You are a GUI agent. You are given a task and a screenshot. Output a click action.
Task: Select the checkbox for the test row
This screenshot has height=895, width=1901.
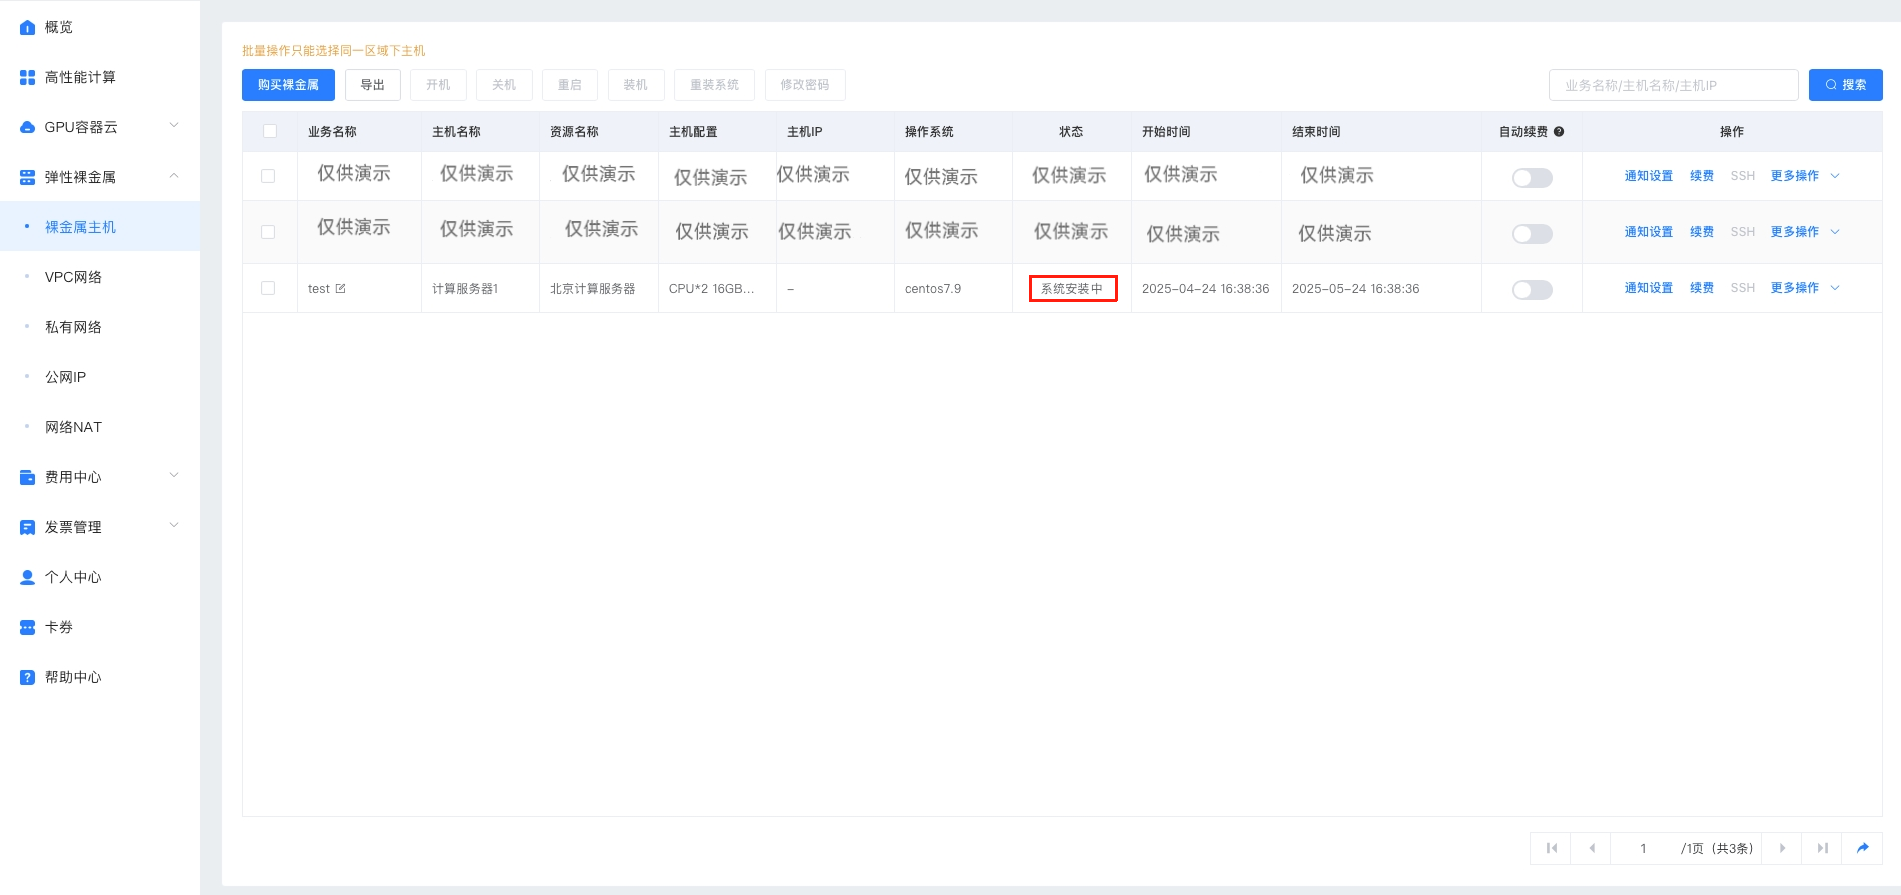[268, 288]
